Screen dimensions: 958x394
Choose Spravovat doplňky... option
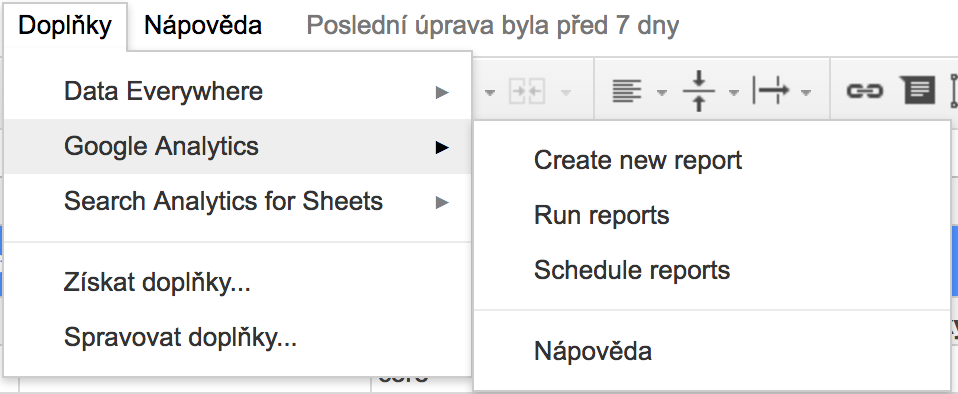pos(238,338)
